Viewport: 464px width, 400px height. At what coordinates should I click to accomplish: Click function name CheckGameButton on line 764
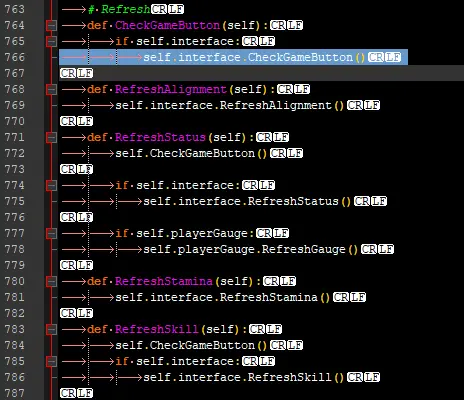coord(167,25)
